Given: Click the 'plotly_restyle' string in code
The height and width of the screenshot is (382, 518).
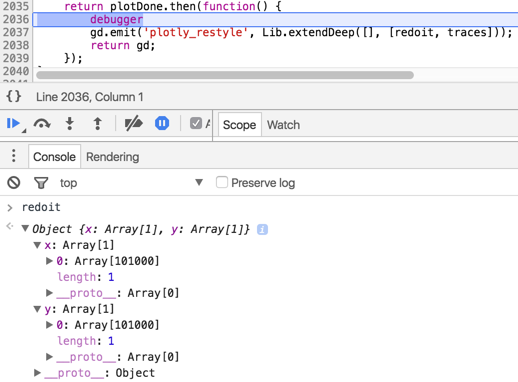Looking at the screenshot, I should pyautogui.click(x=196, y=32).
